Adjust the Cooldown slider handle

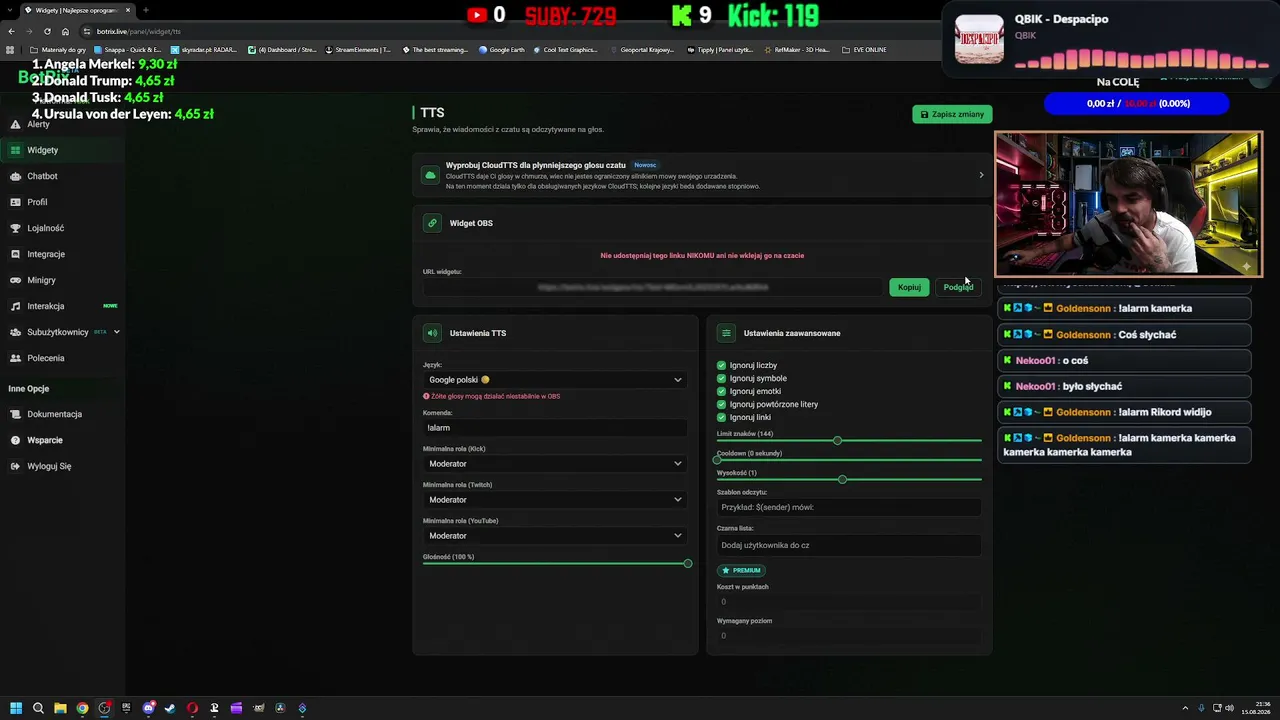(x=718, y=460)
